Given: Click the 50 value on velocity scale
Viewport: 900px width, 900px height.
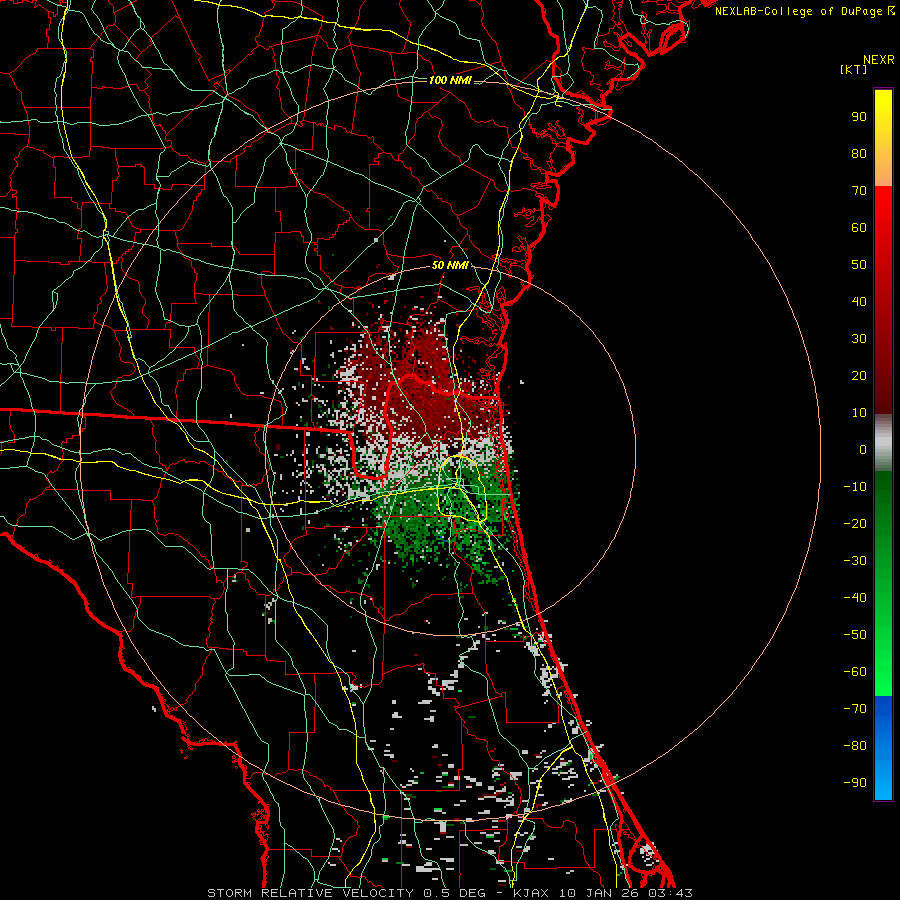Looking at the screenshot, I should [x=859, y=265].
